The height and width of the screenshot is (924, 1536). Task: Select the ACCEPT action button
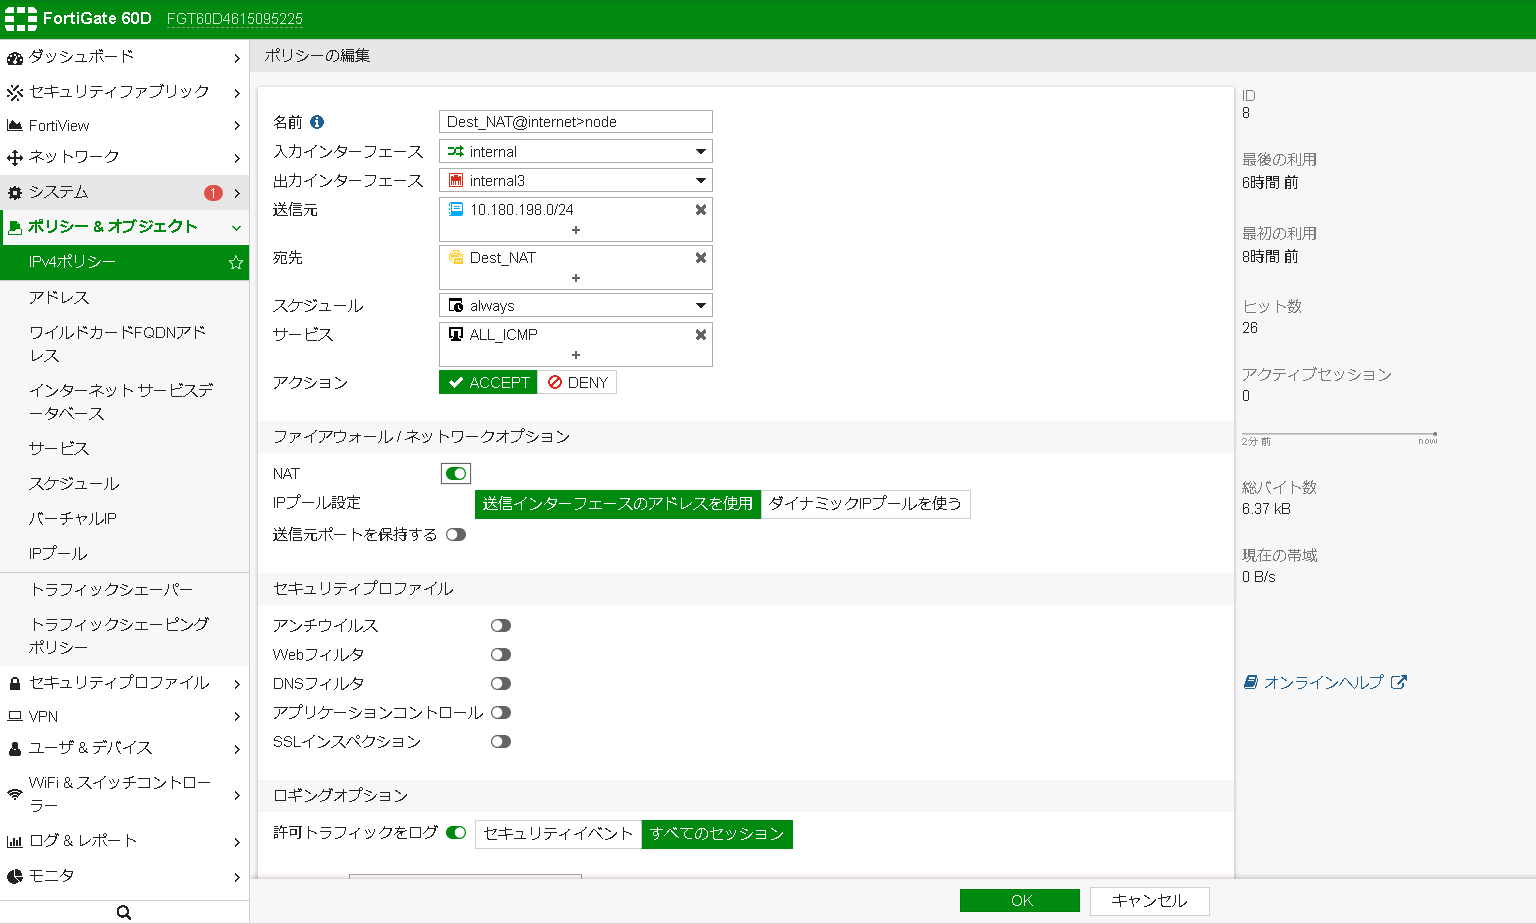point(488,382)
